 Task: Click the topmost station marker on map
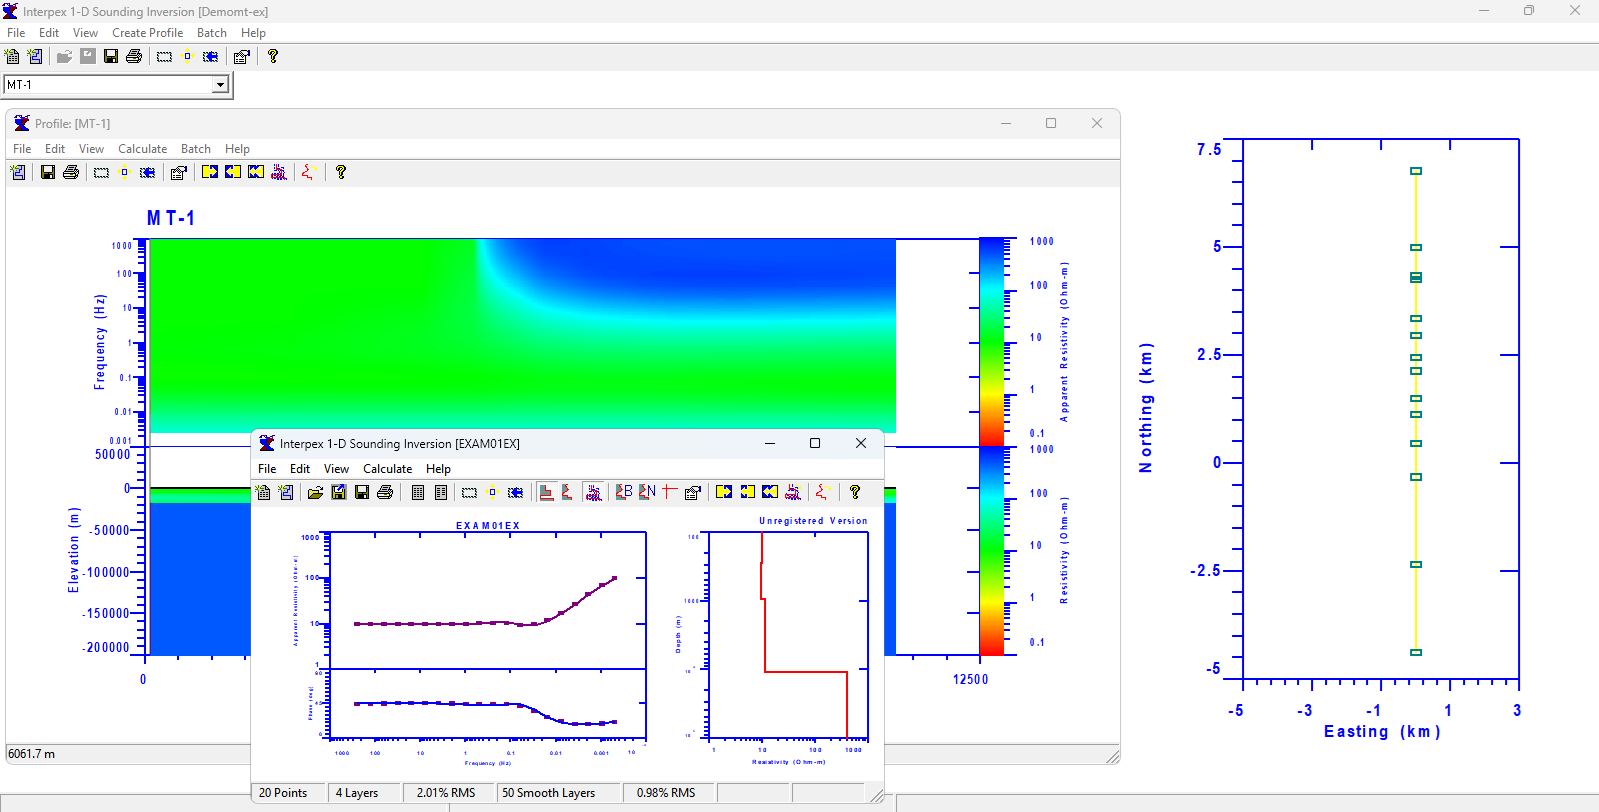(1416, 171)
